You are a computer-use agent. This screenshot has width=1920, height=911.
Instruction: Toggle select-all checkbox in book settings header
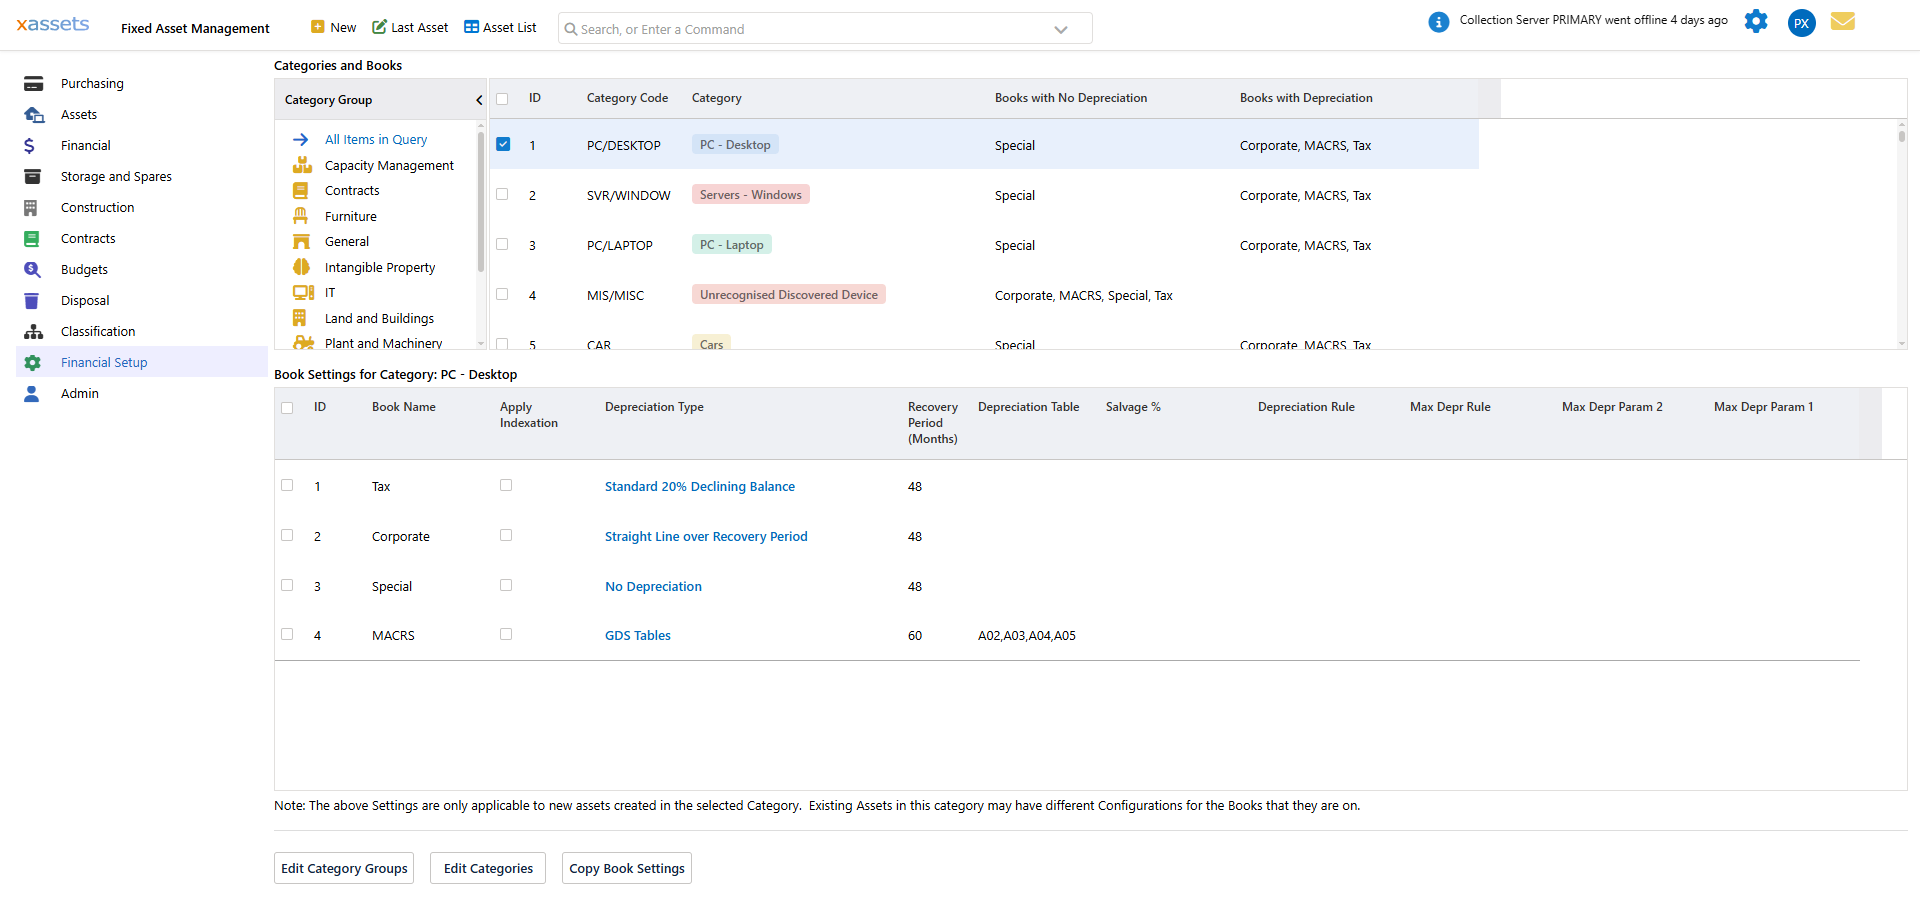(287, 408)
